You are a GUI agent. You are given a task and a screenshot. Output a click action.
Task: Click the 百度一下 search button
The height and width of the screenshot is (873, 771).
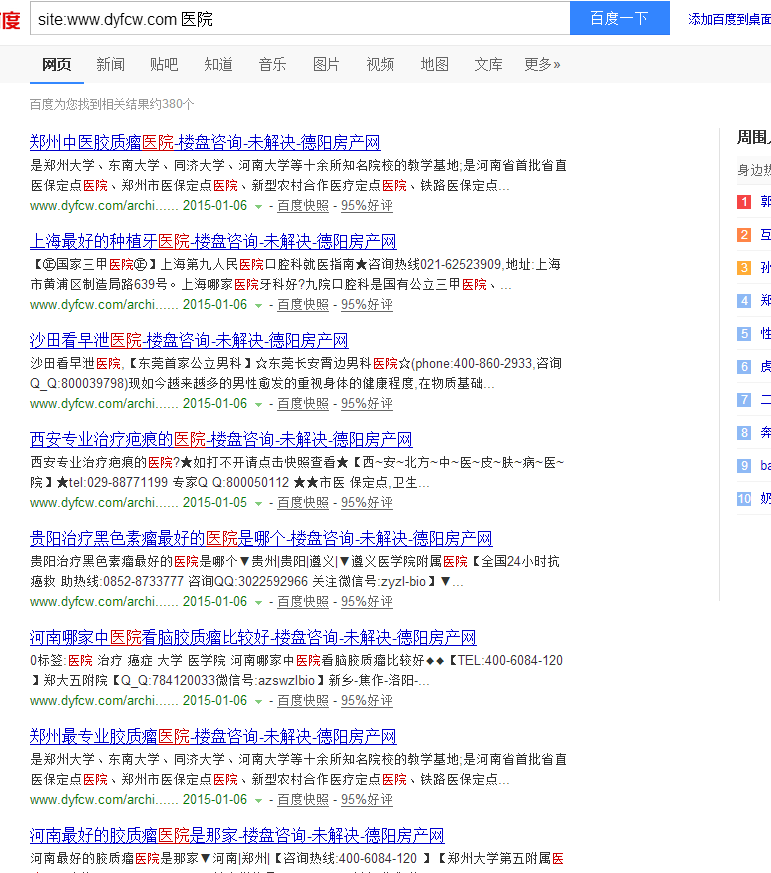(x=620, y=18)
